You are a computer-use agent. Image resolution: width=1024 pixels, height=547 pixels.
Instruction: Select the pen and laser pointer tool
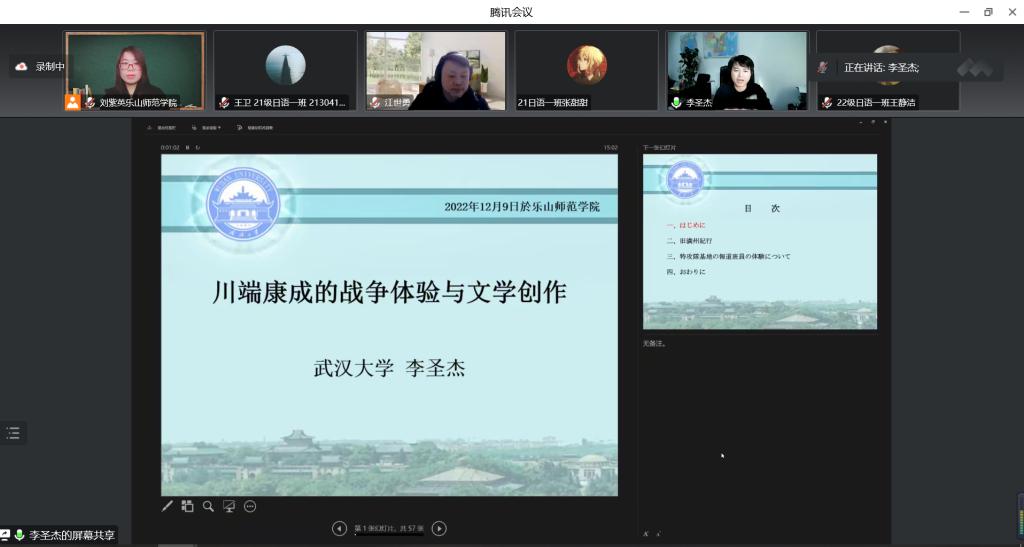coord(168,506)
